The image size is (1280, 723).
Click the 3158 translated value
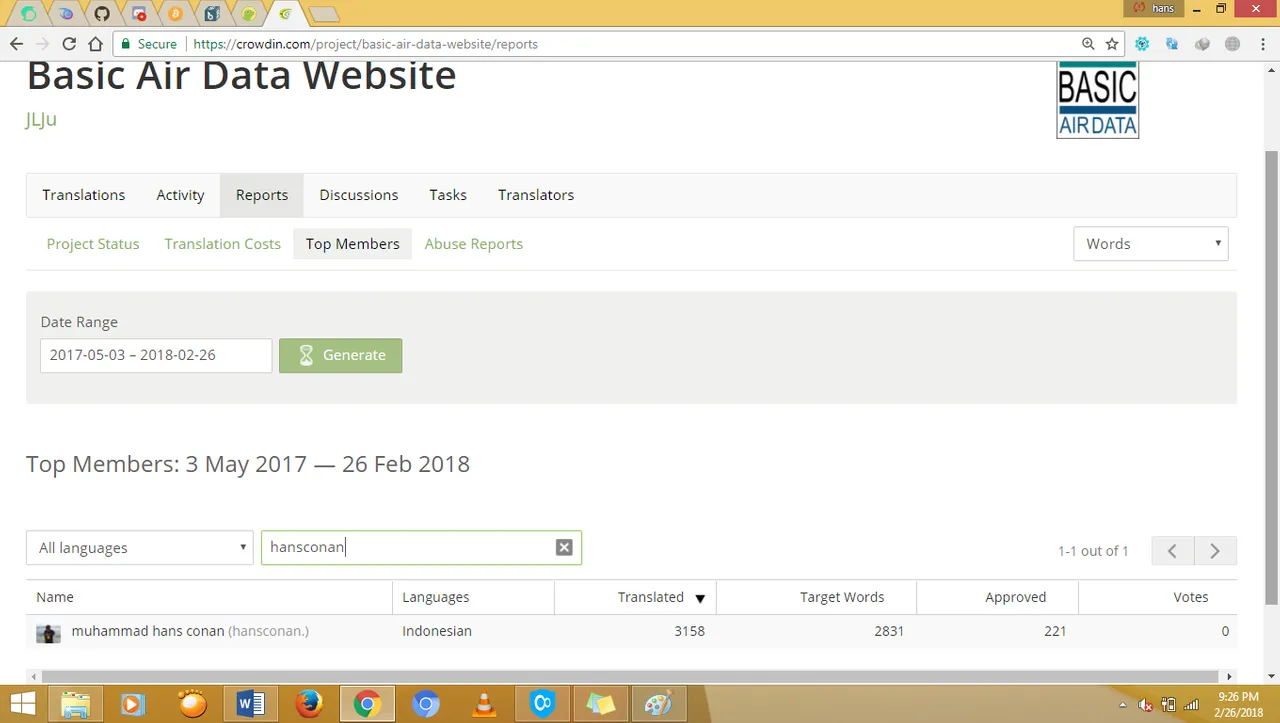(x=689, y=631)
